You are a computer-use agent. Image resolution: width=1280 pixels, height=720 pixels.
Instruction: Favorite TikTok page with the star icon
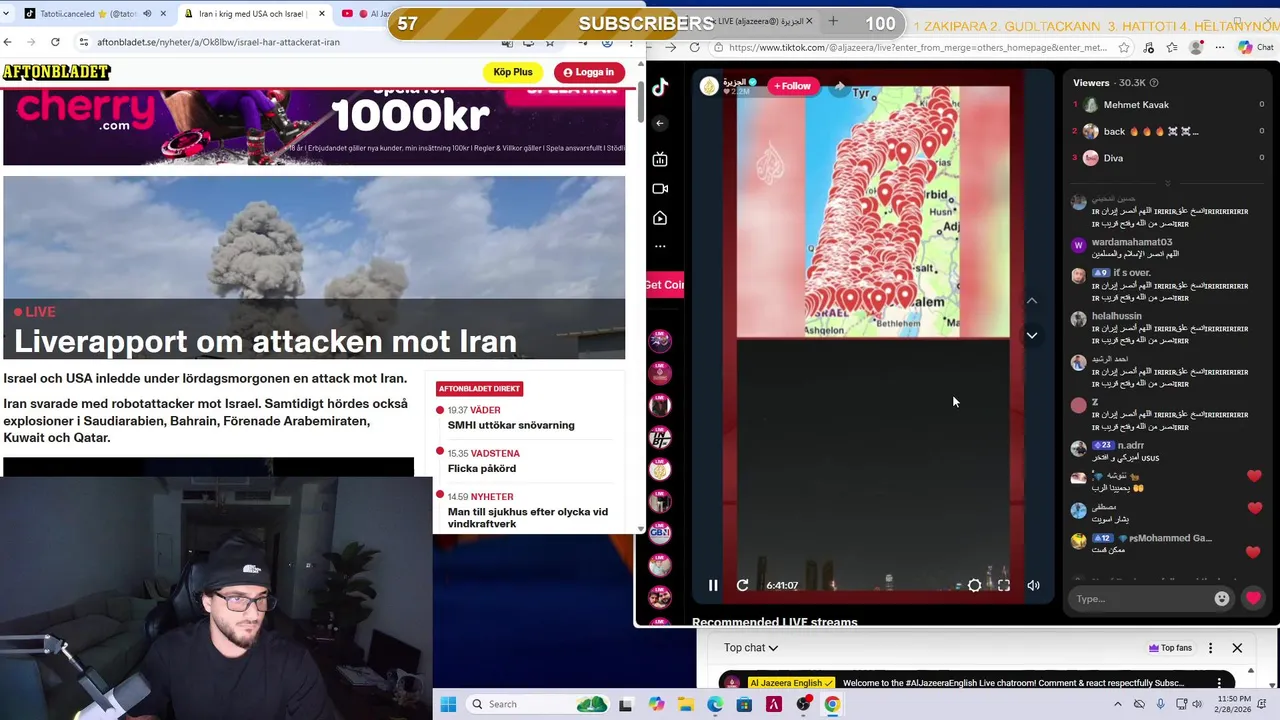[1125, 47]
